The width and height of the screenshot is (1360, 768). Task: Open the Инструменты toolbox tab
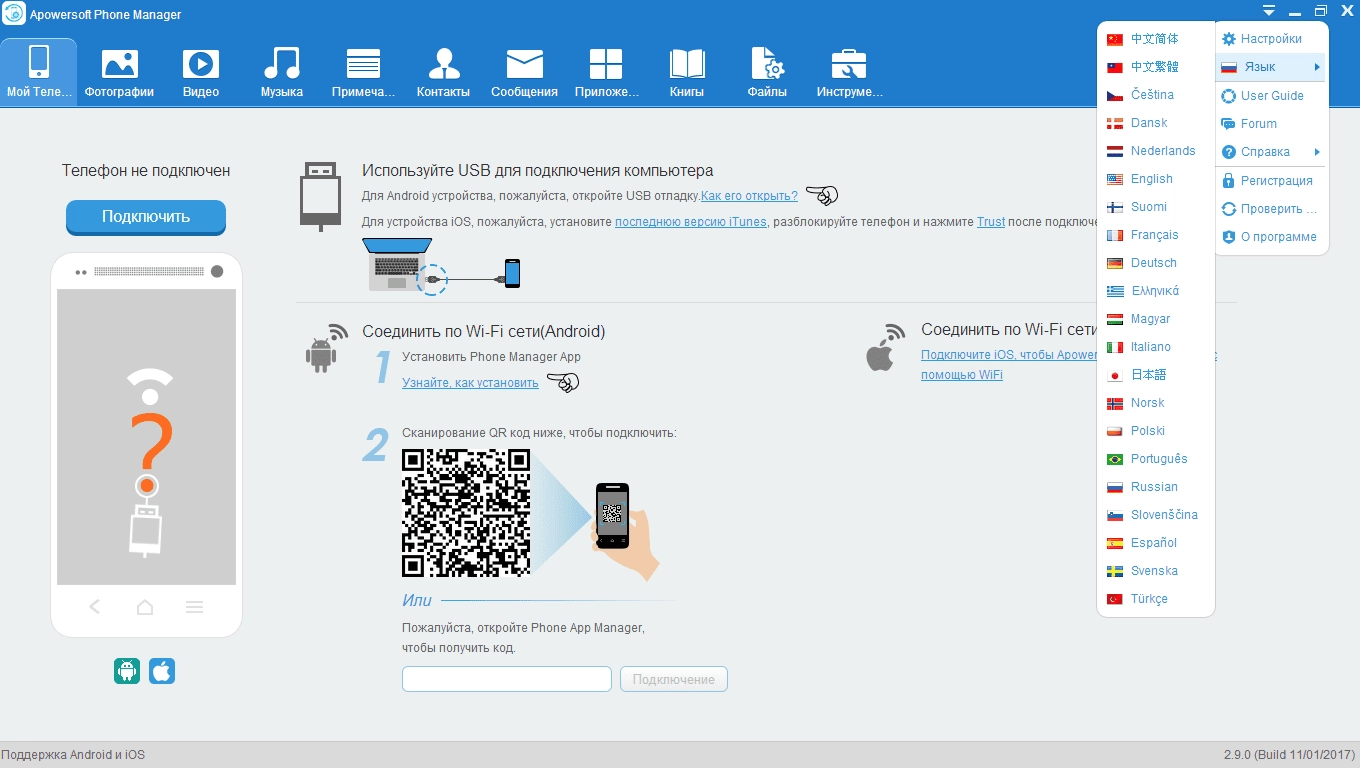coord(849,72)
